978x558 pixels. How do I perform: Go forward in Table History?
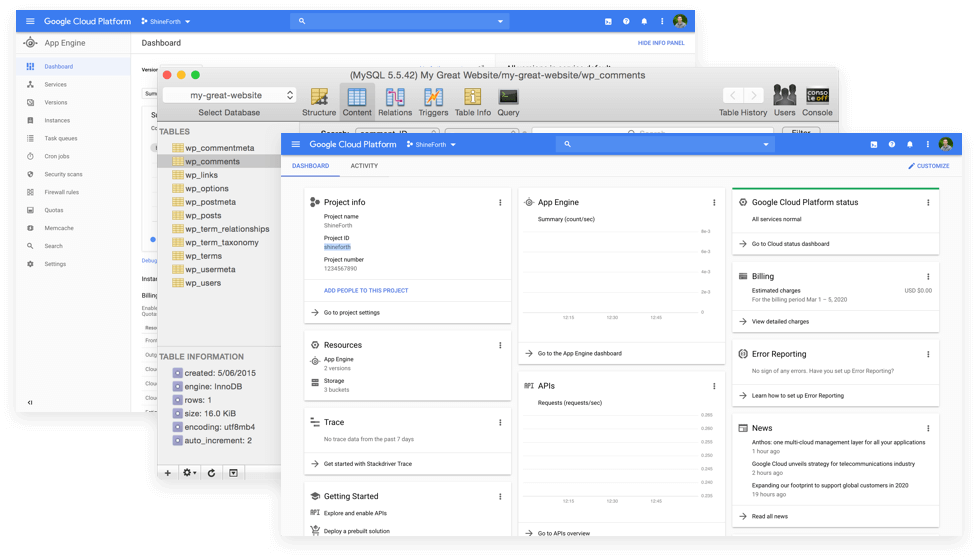[x=753, y=95]
